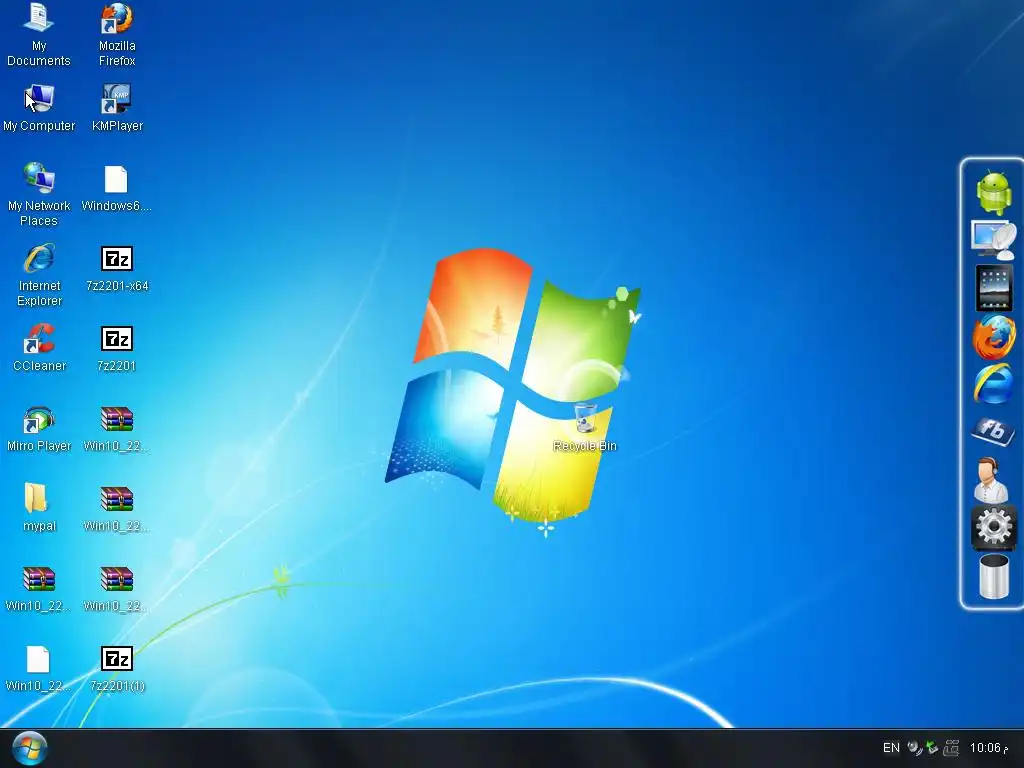Screen dimensions: 1024x768
Task: Open the settings gear in the dock
Action: click(993, 527)
